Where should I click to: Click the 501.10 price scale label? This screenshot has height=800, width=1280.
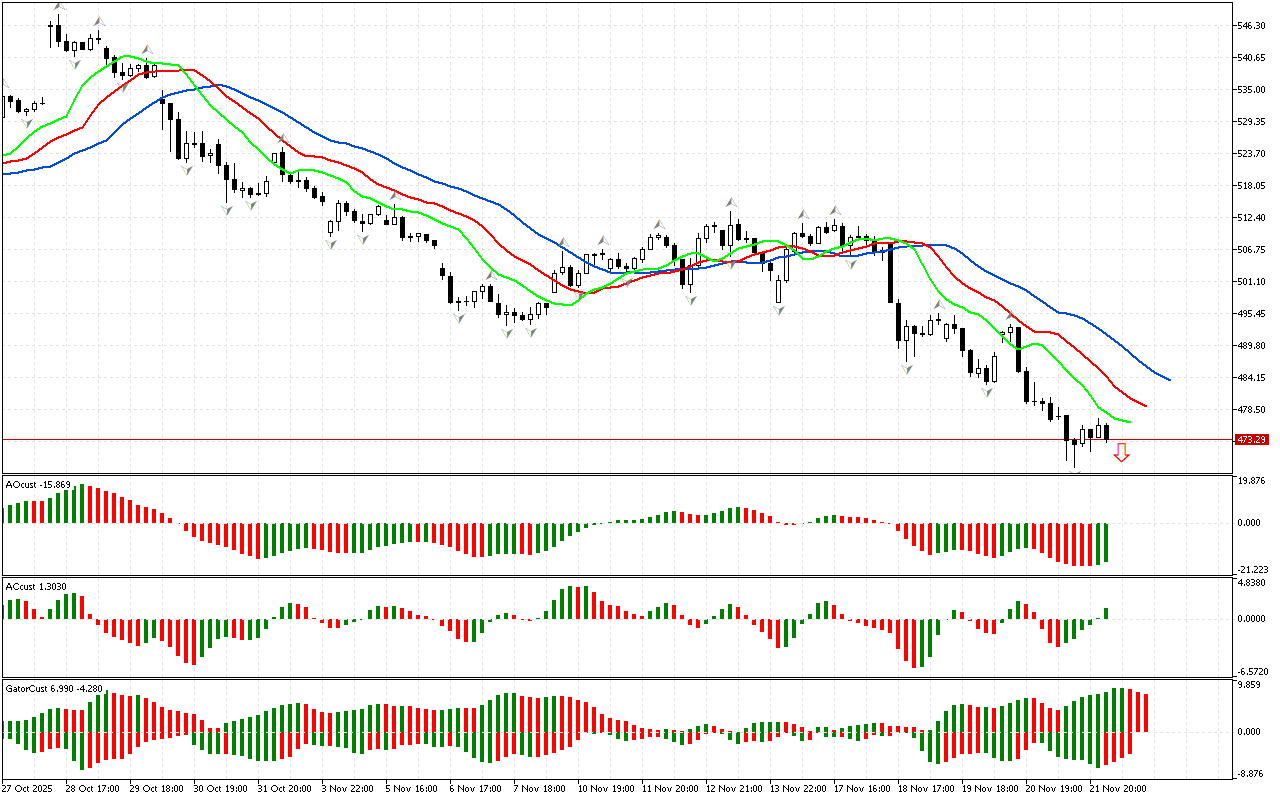pos(1252,282)
